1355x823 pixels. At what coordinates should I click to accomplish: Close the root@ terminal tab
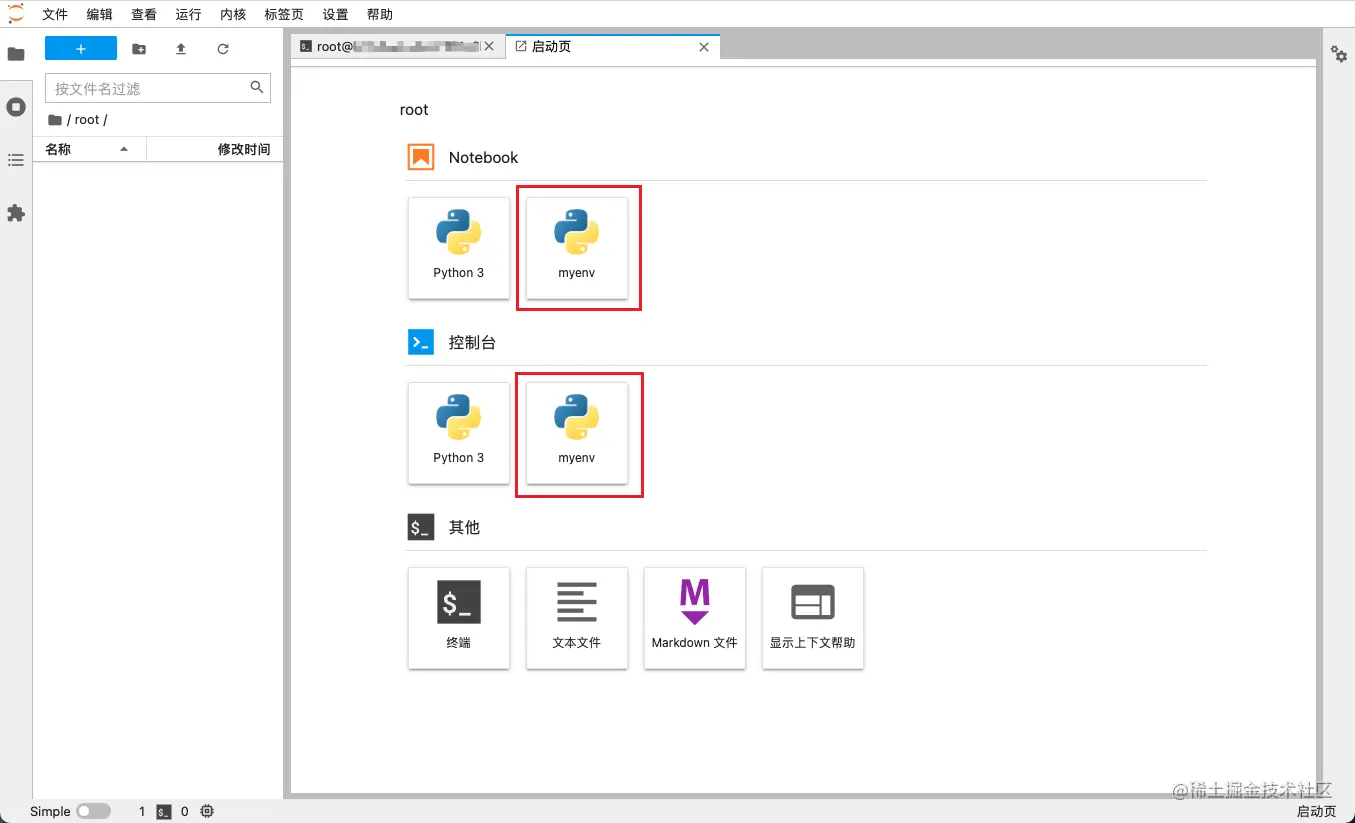[x=489, y=47]
